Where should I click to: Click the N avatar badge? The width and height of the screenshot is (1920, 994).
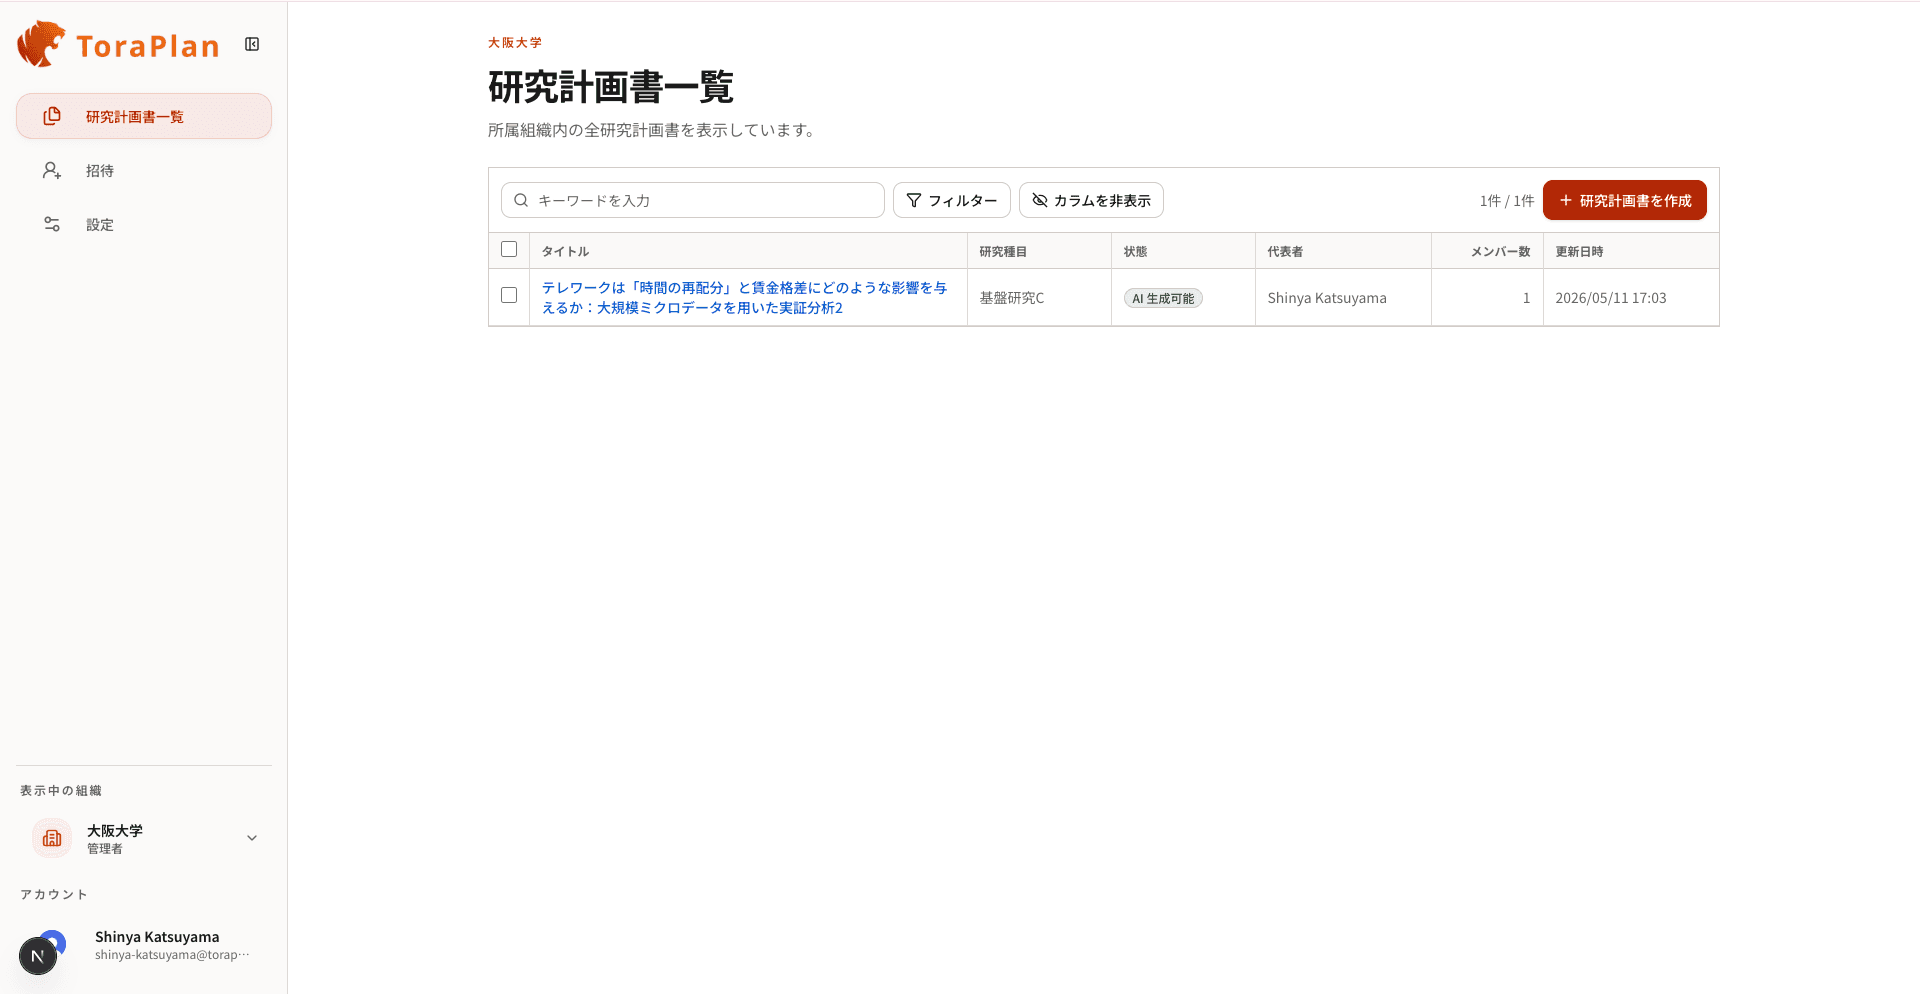click(x=38, y=956)
